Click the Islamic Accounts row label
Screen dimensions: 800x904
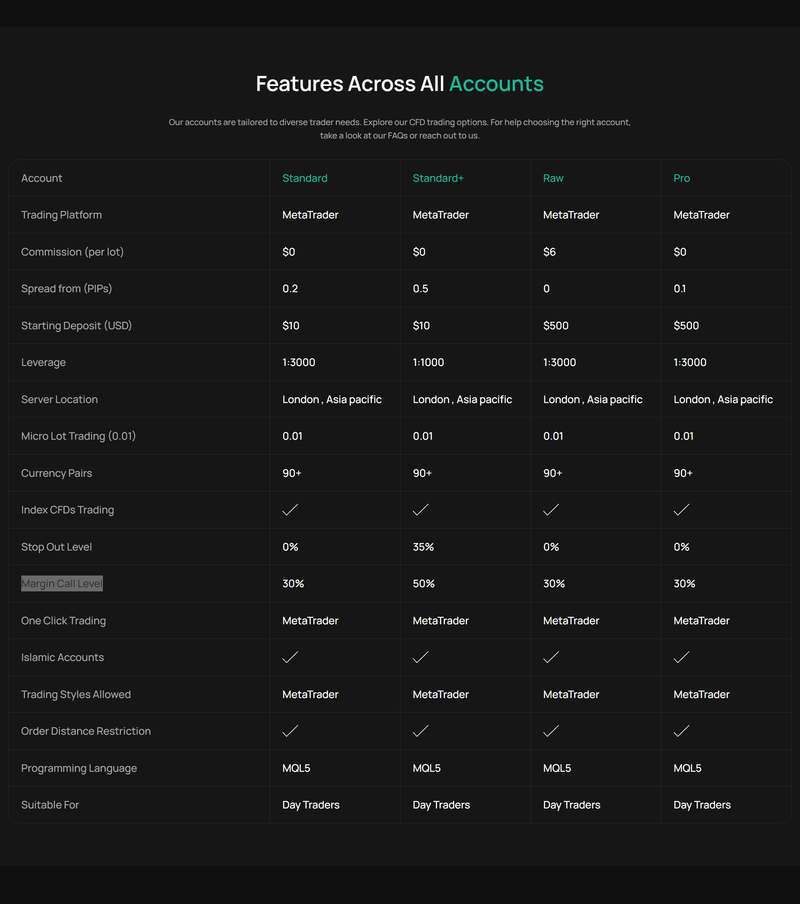pyautogui.click(x=62, y=657)
